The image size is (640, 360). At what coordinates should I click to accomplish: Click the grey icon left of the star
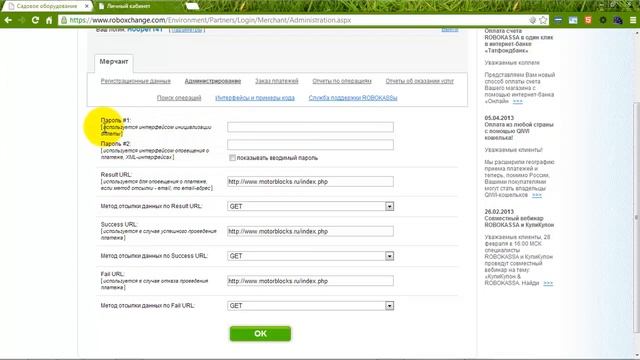pyautogui.click(x=533, y=20)
